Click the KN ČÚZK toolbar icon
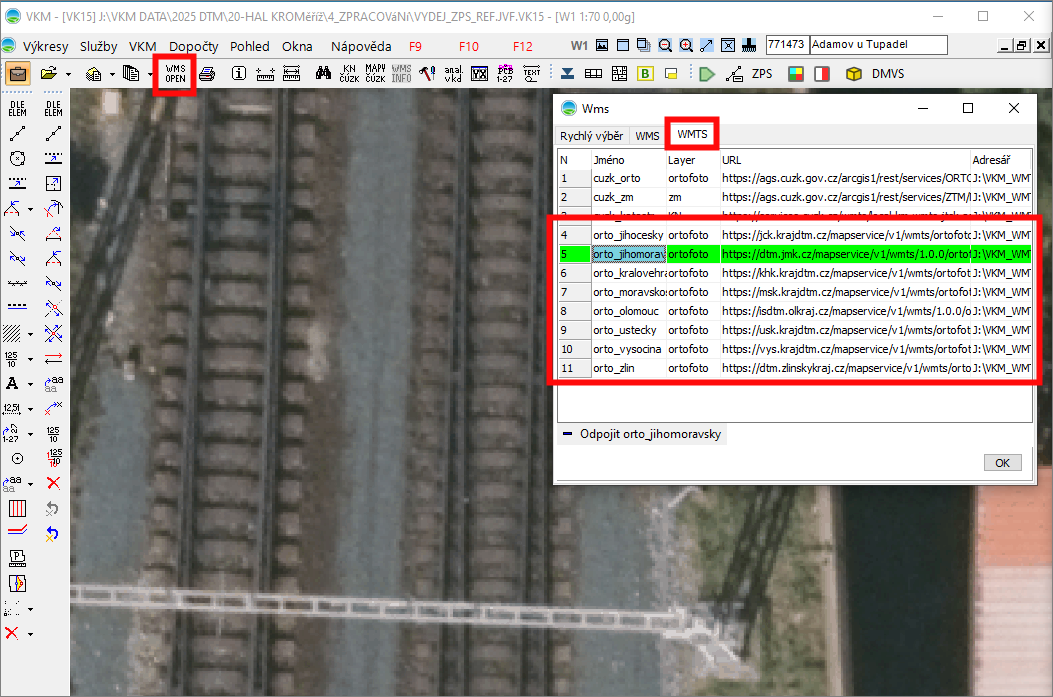The width and height of the screenshot is (1053, 697). (349, 74)
